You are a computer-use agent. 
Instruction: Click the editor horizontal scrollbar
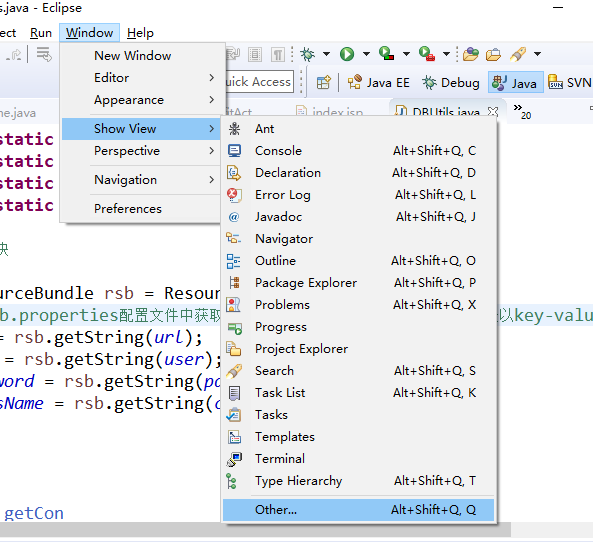tap(255, 529)
